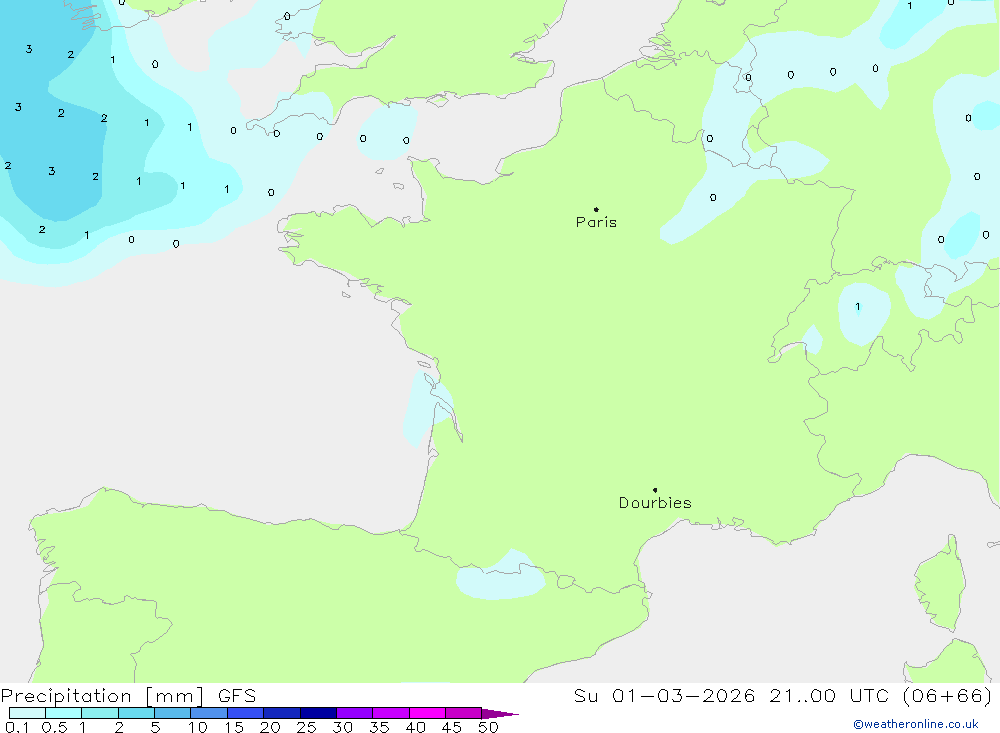This screenshot has width=1000, height=733.
Task: Pick the 10–15 mm legend color swatch
Action: point(209,713)
